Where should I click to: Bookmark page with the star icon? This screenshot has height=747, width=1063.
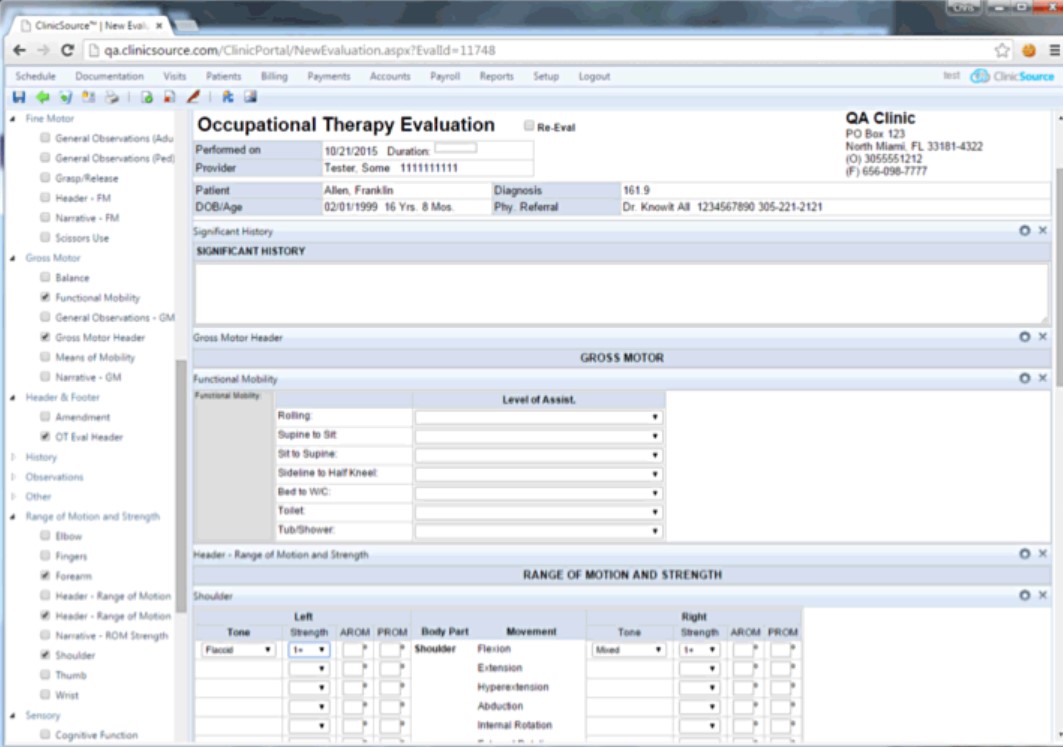click(1002, 50)
